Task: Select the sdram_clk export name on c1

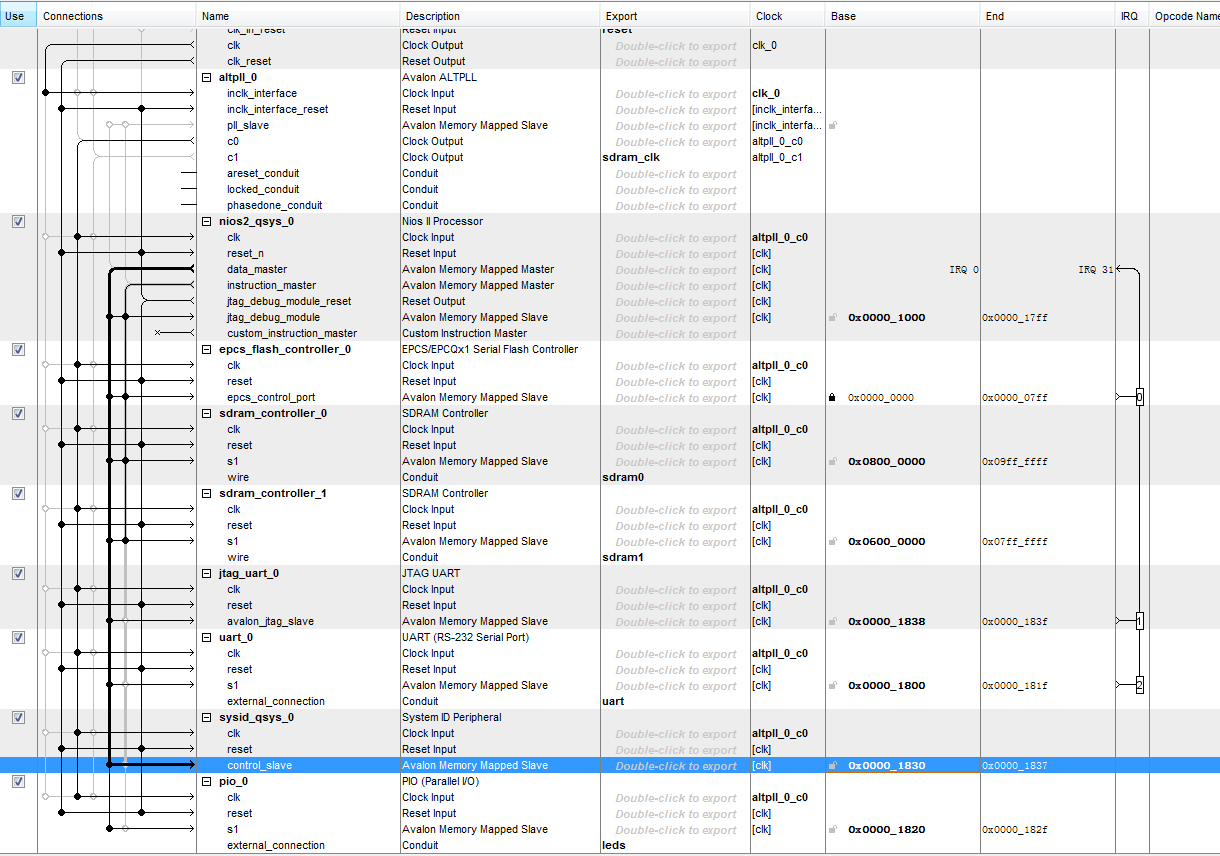Action: tap(631, 158)
